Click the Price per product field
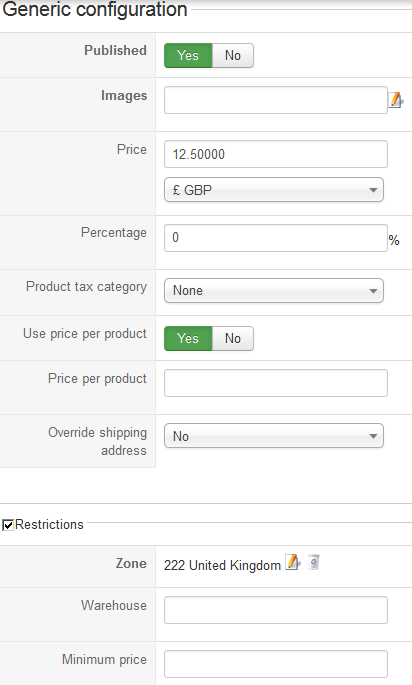This screenshot has height=685, width=412. tap(276, 383)
